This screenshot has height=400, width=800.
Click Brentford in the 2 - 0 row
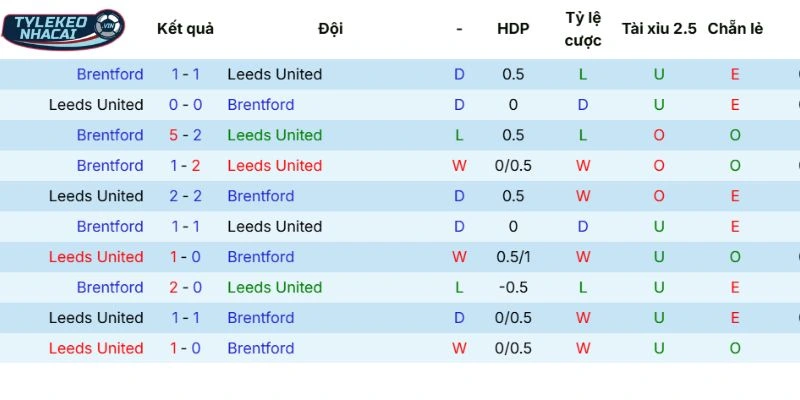[110, 288]
